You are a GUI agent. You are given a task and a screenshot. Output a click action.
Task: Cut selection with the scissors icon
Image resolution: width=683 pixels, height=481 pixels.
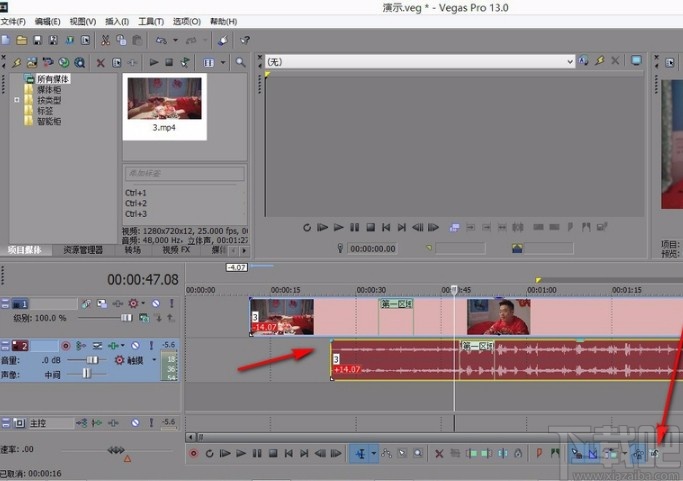pyautogui.click(x=105, y=41)
